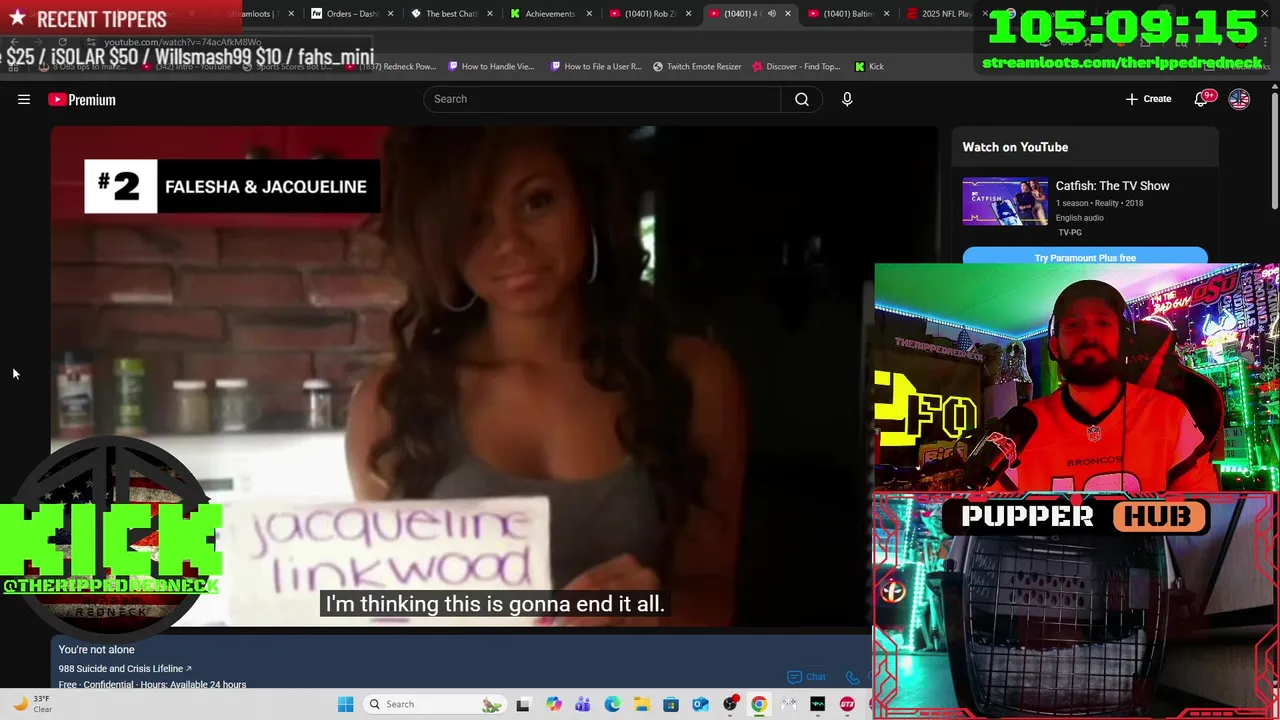
Task: Open OBS Studio from the taskbar
Action: (x=730, y=704)
